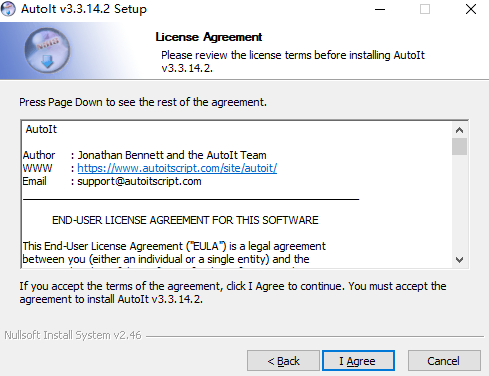This screenshot has width=489, height=376.
Task: Click the license text scrollbar thumb
Action: (x=459, y=146)
